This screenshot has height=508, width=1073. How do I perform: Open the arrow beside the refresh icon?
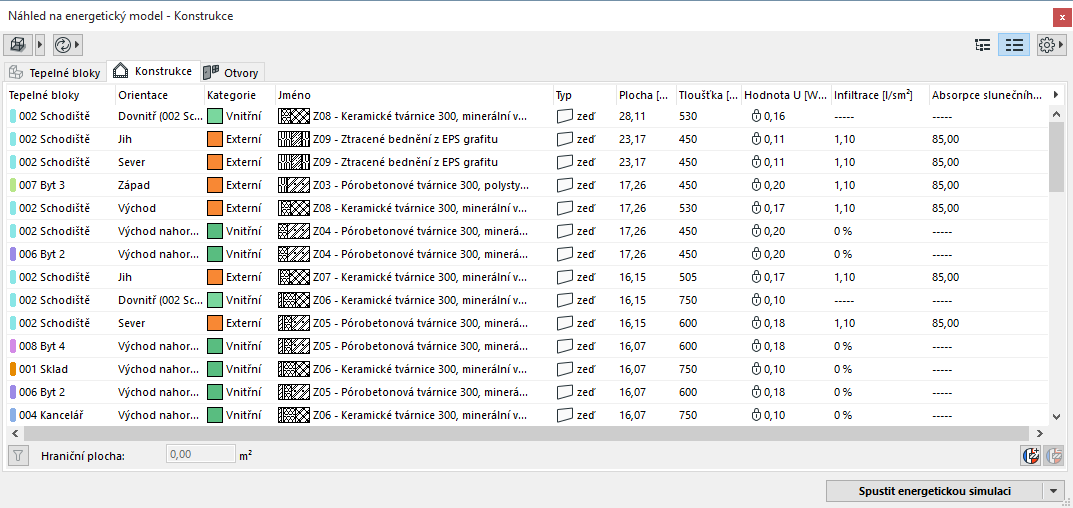pyautogui.click(x=78, y=45)
